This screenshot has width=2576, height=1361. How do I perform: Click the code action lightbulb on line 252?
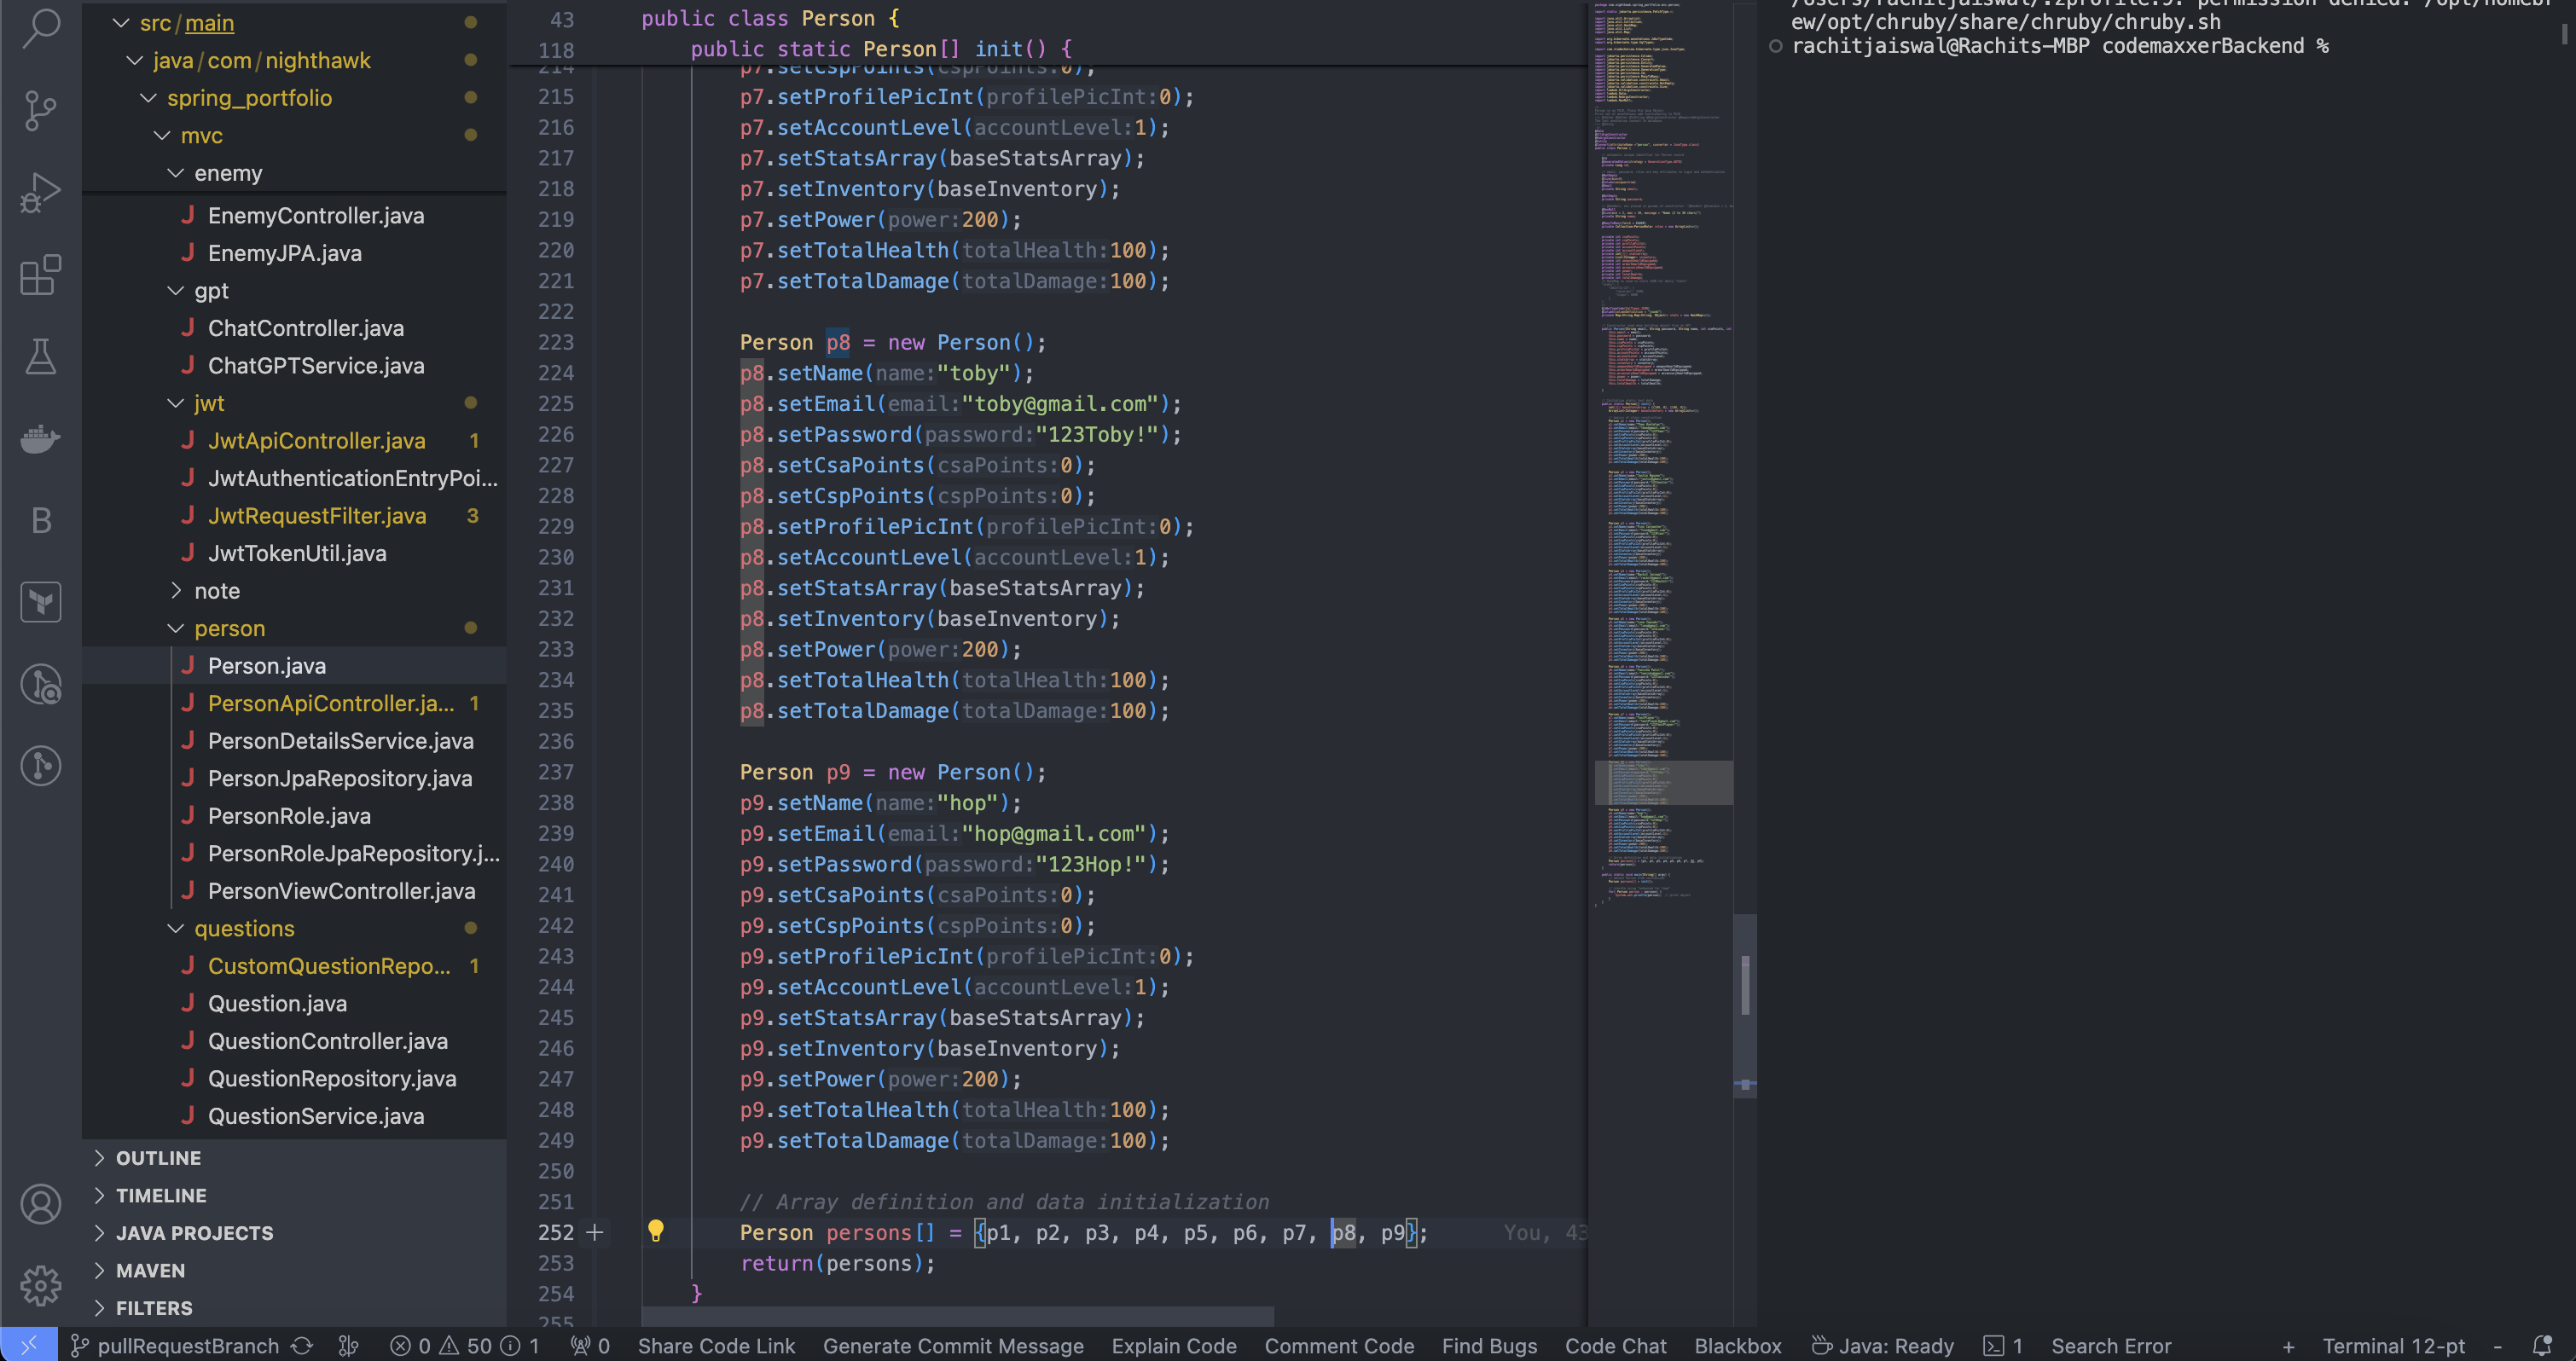[656, 1231]
